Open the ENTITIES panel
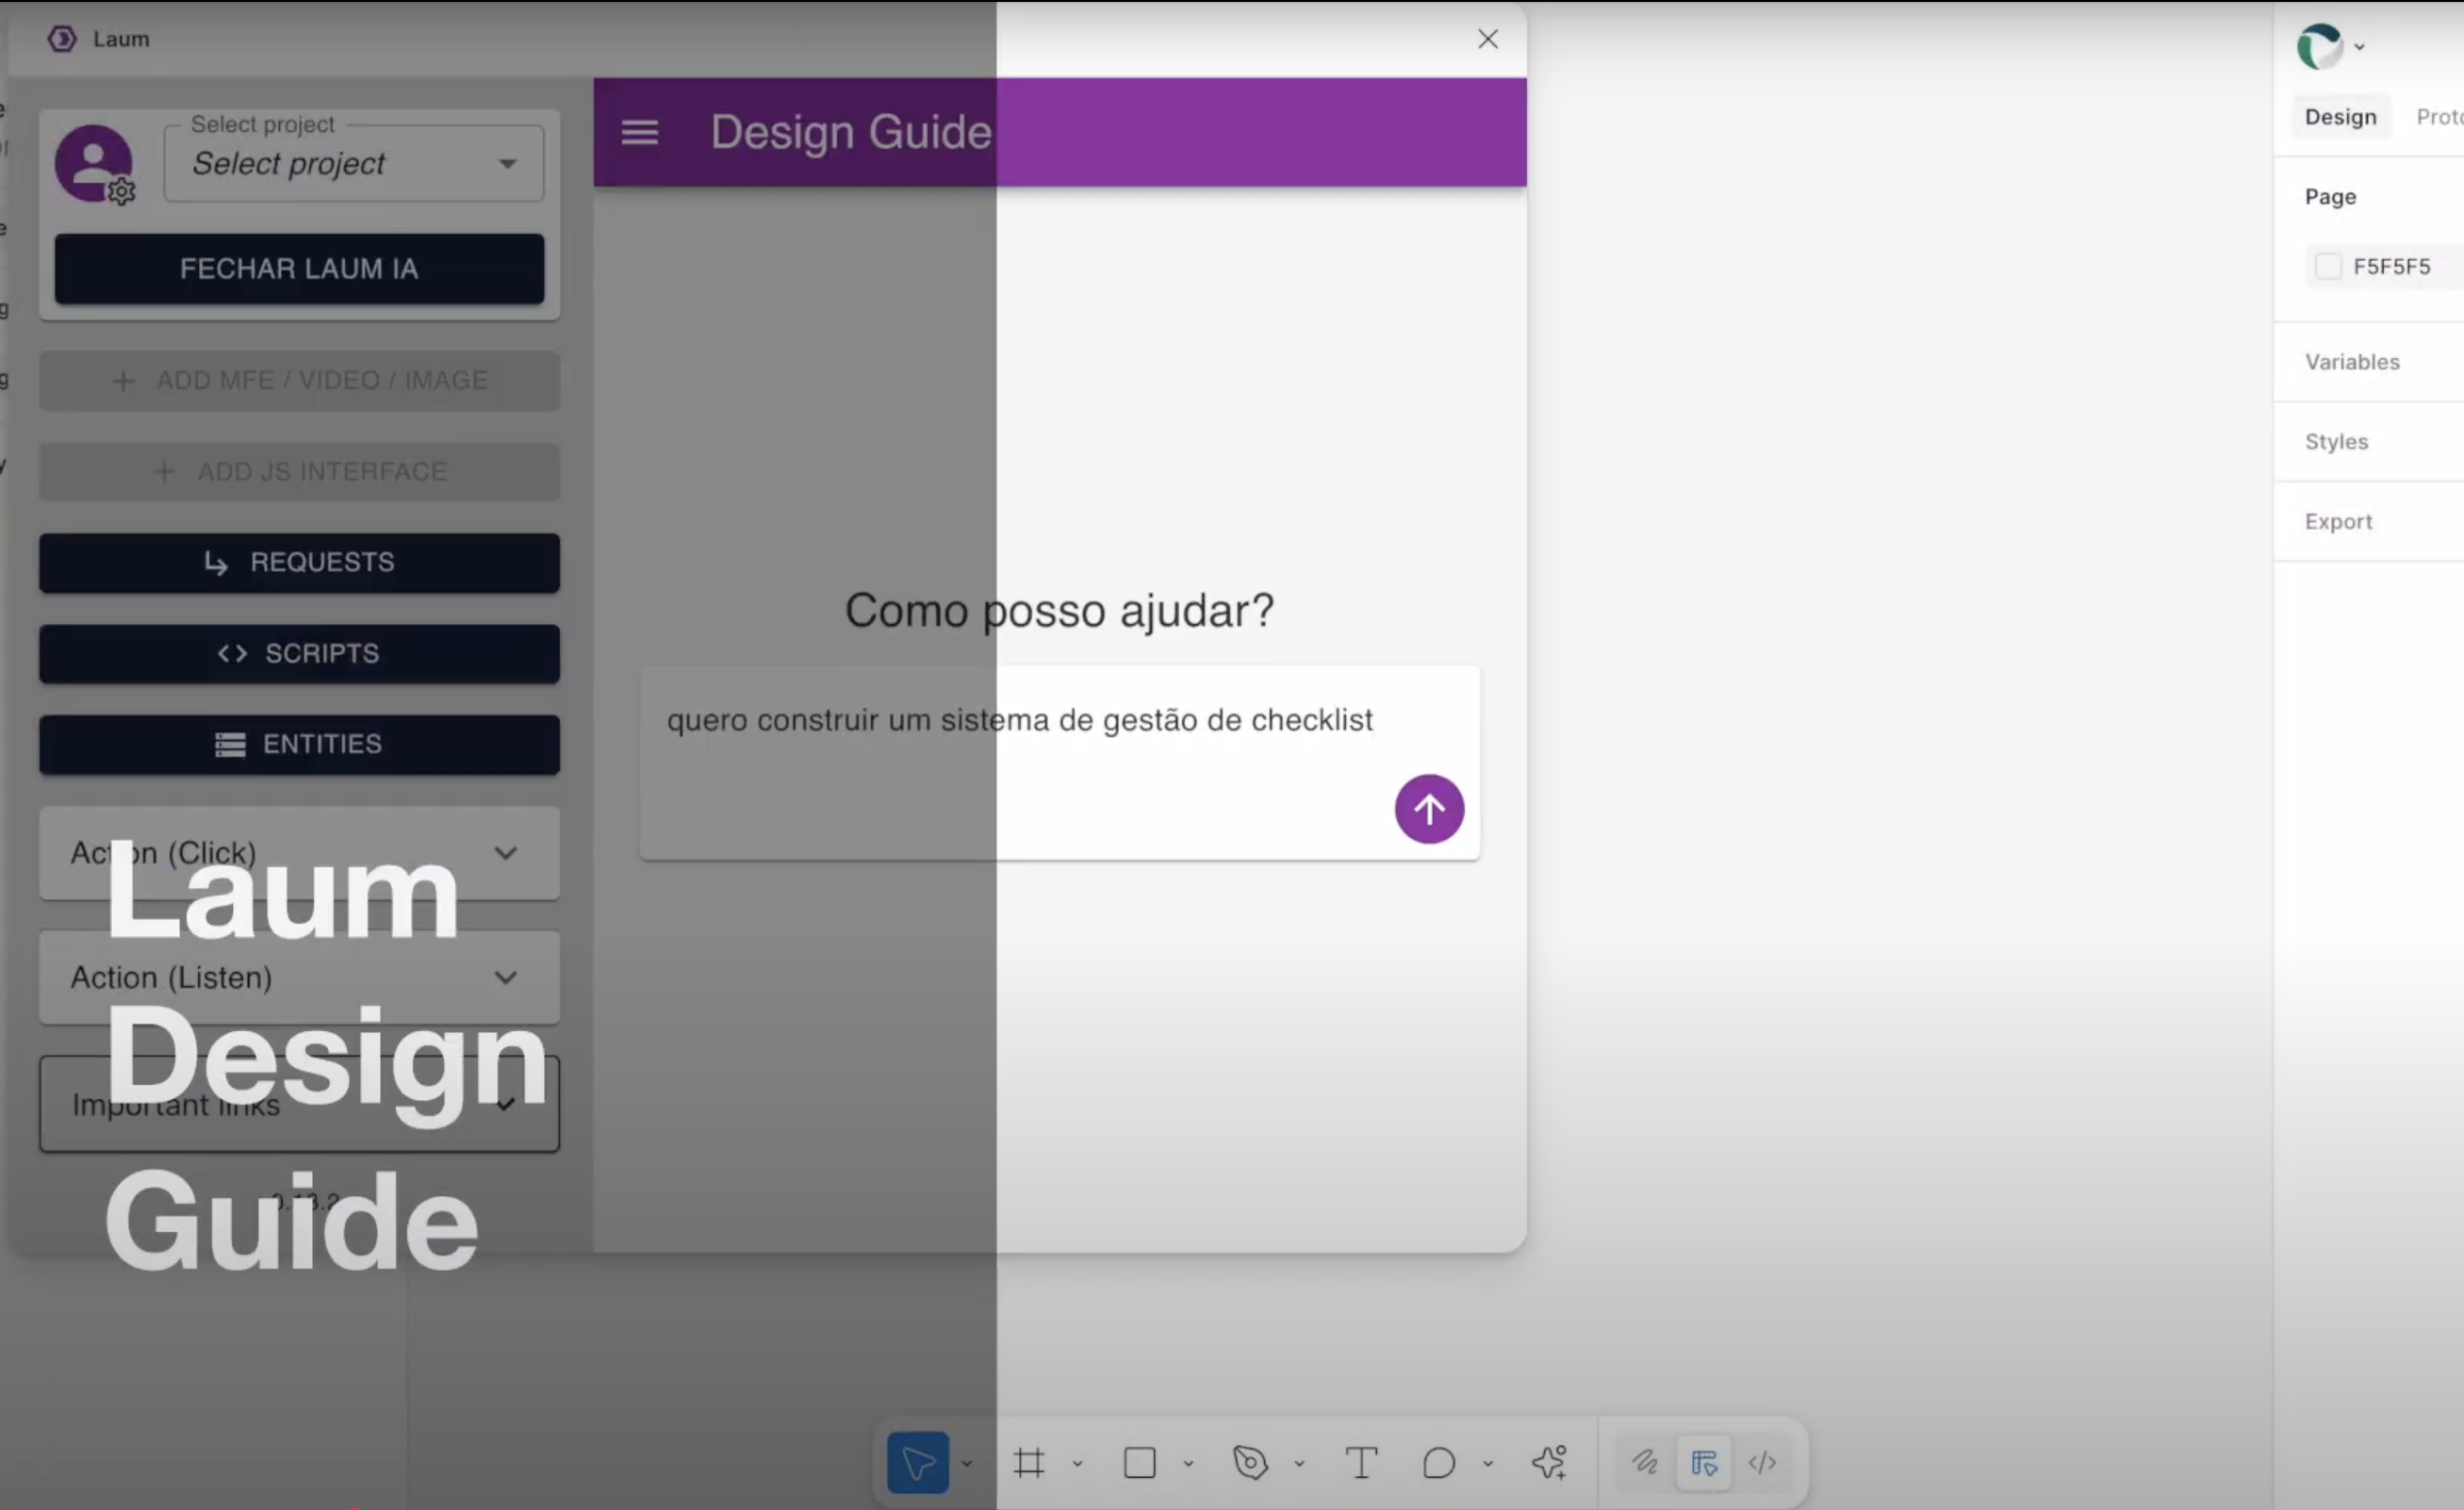The width and height of the screenshot is (2464, 1510). pyautogui.click(x=299, y=744)
